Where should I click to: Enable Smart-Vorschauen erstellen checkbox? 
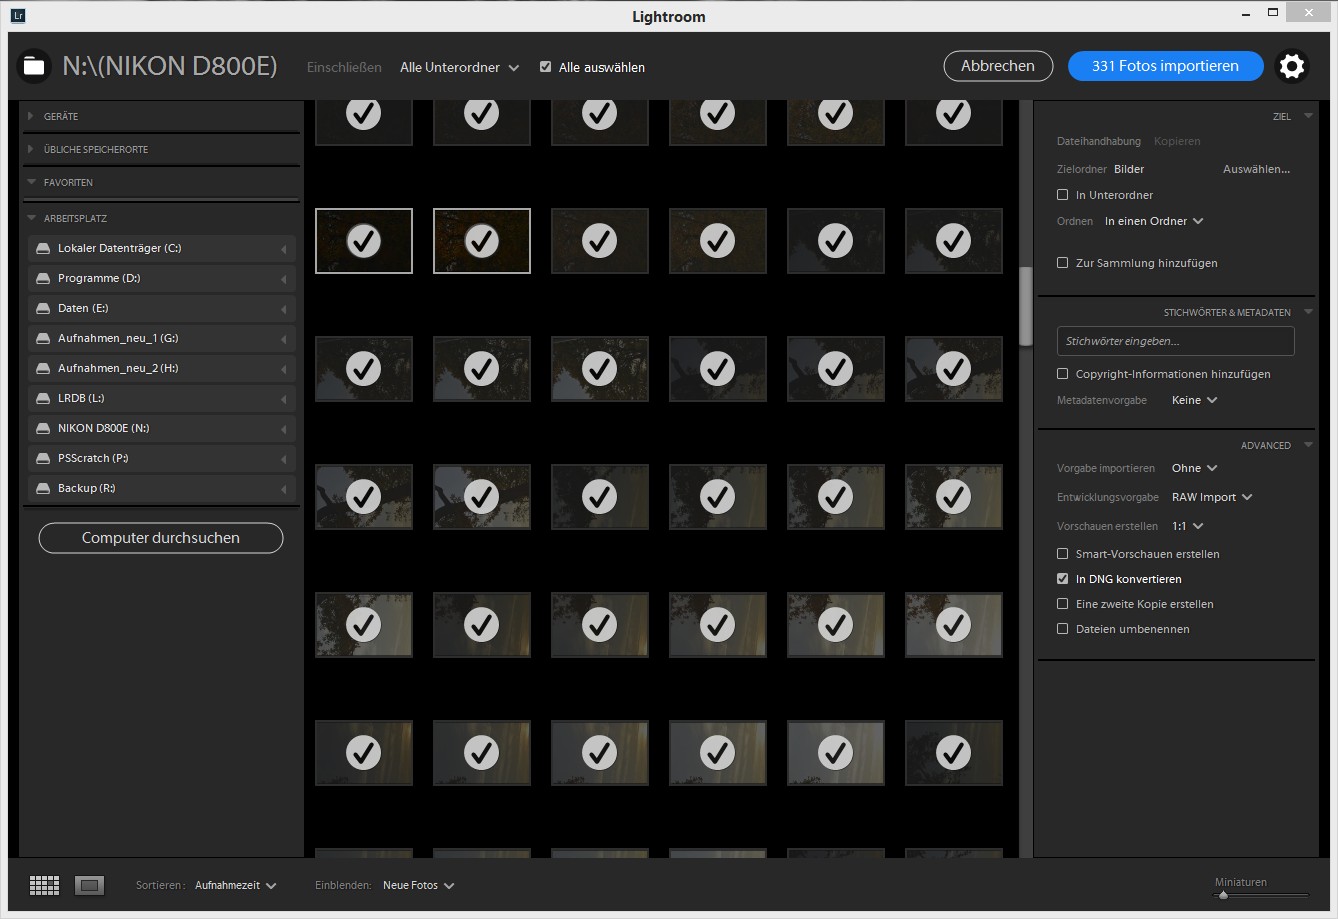1063,554
